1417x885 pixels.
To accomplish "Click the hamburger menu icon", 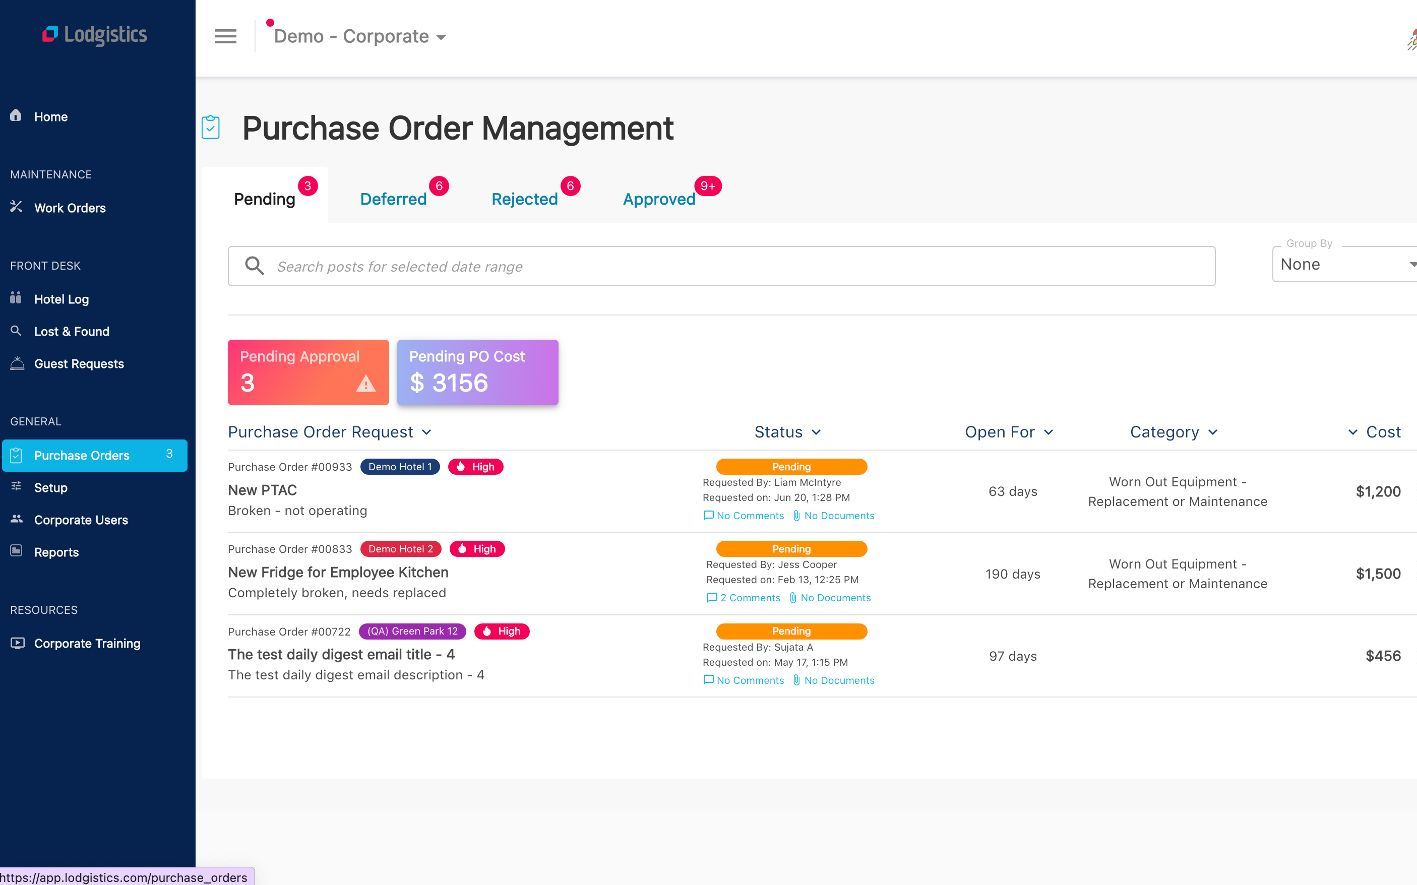I will (226, 36).
